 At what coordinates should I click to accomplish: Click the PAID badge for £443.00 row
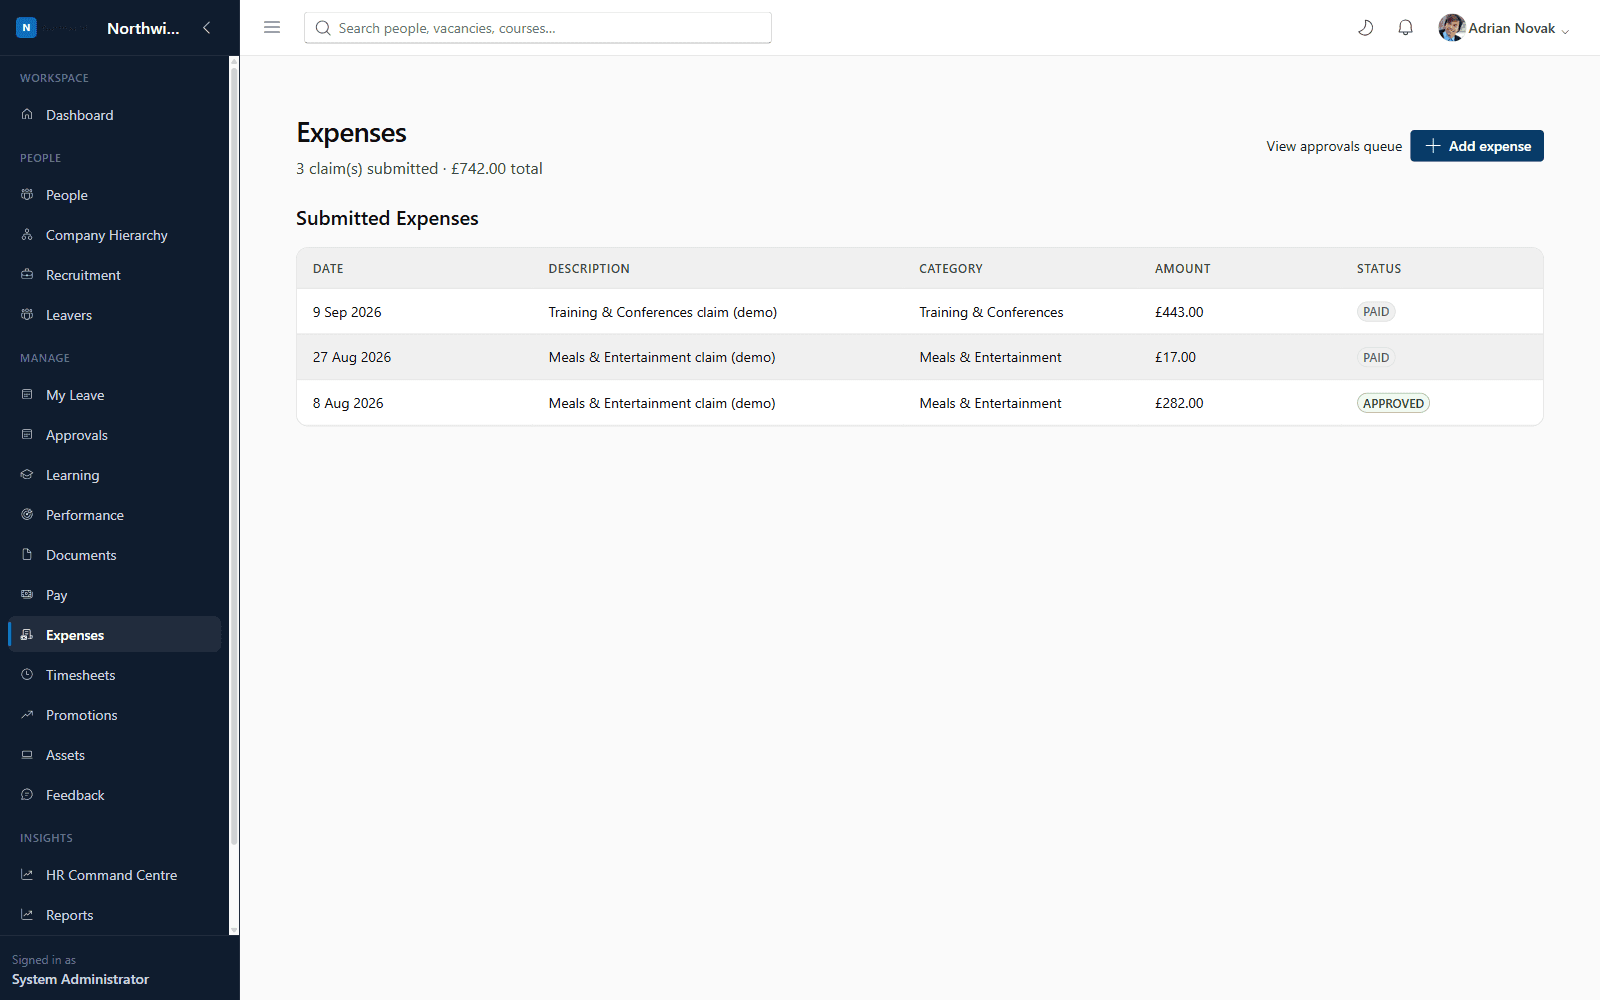(1376, 312)
